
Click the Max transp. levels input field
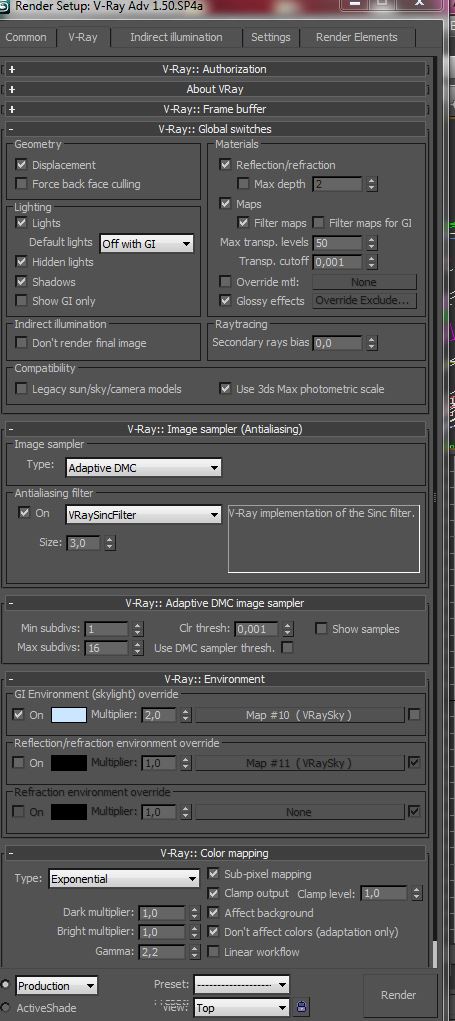(337, 243)
